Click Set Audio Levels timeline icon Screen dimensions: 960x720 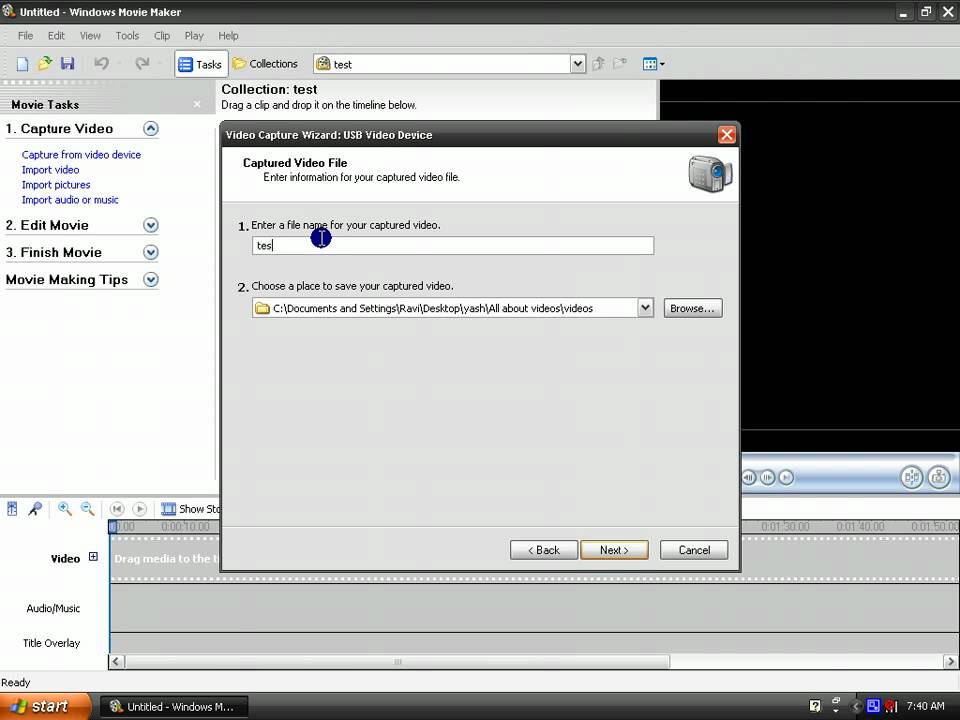click(x=12, y=509)
